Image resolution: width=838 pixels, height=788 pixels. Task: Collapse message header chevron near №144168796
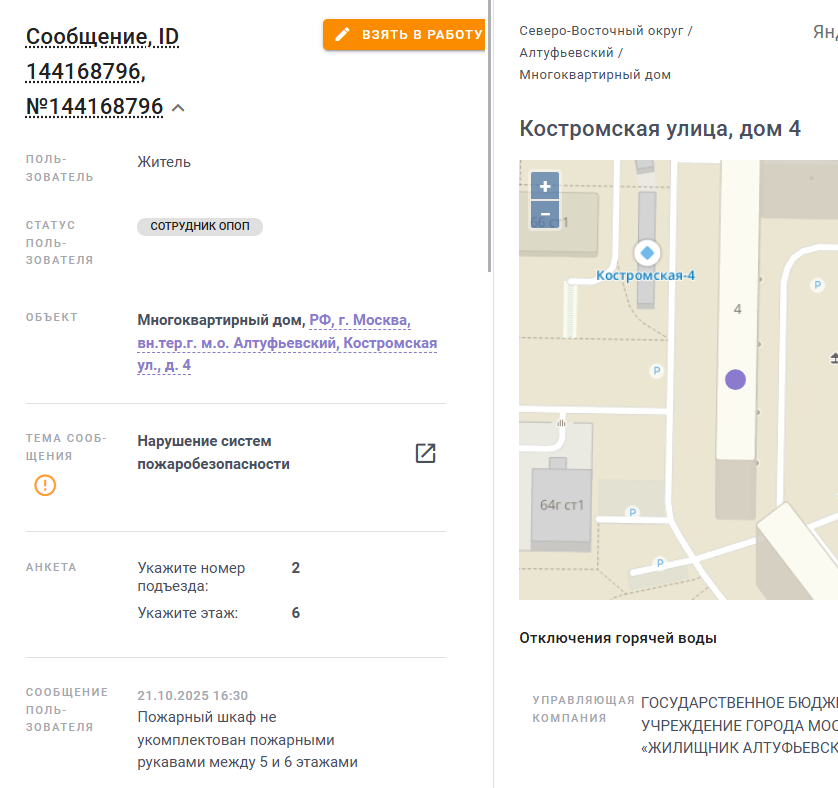(178, 108)
